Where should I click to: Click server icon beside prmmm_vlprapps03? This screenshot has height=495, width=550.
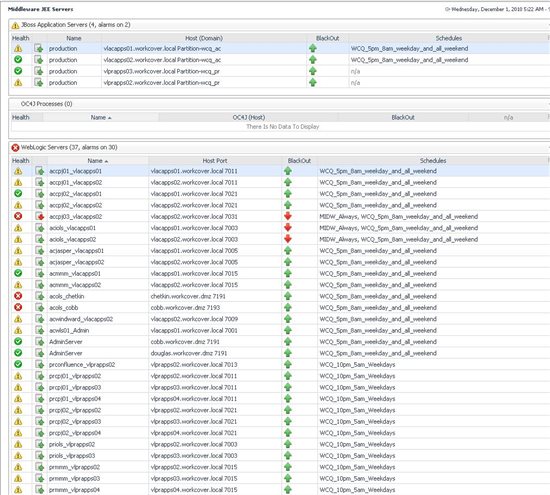point(39,478)
